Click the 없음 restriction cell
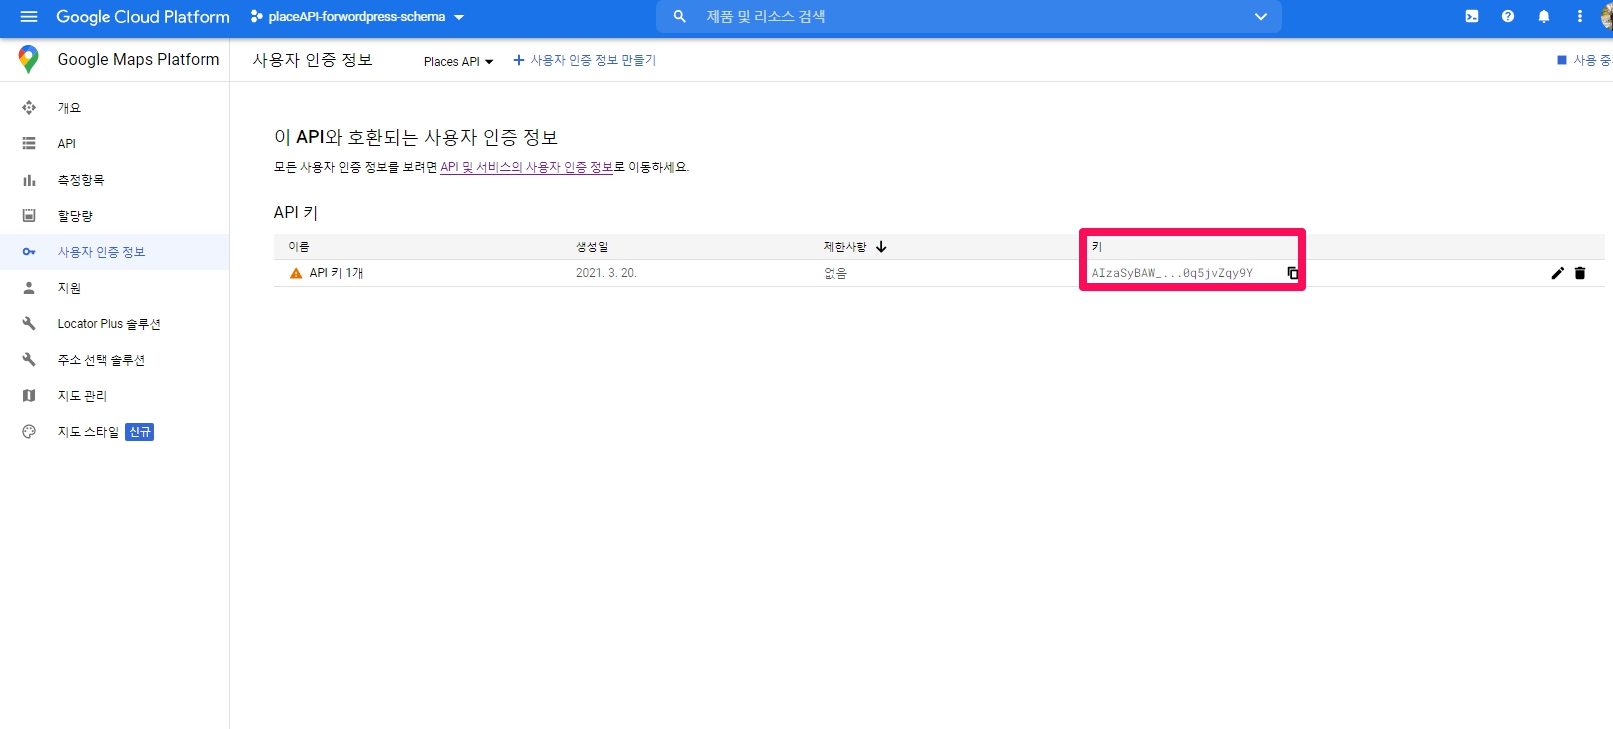1613x729 pixels. (x=835, y=273)
